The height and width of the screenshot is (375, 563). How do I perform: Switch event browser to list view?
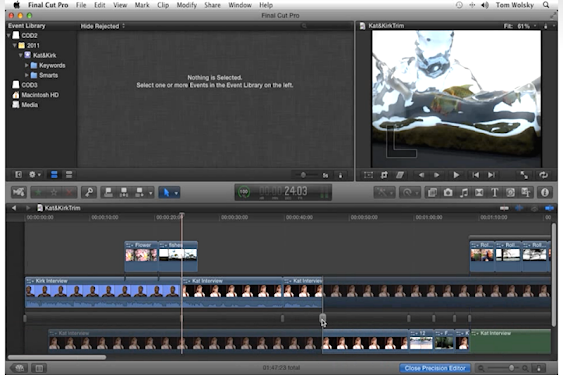click(69, 175)
